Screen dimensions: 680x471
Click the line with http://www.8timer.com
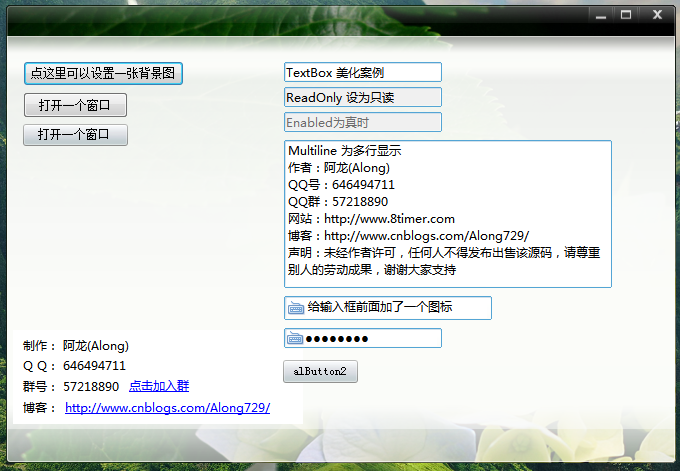[x=371, y=219]
